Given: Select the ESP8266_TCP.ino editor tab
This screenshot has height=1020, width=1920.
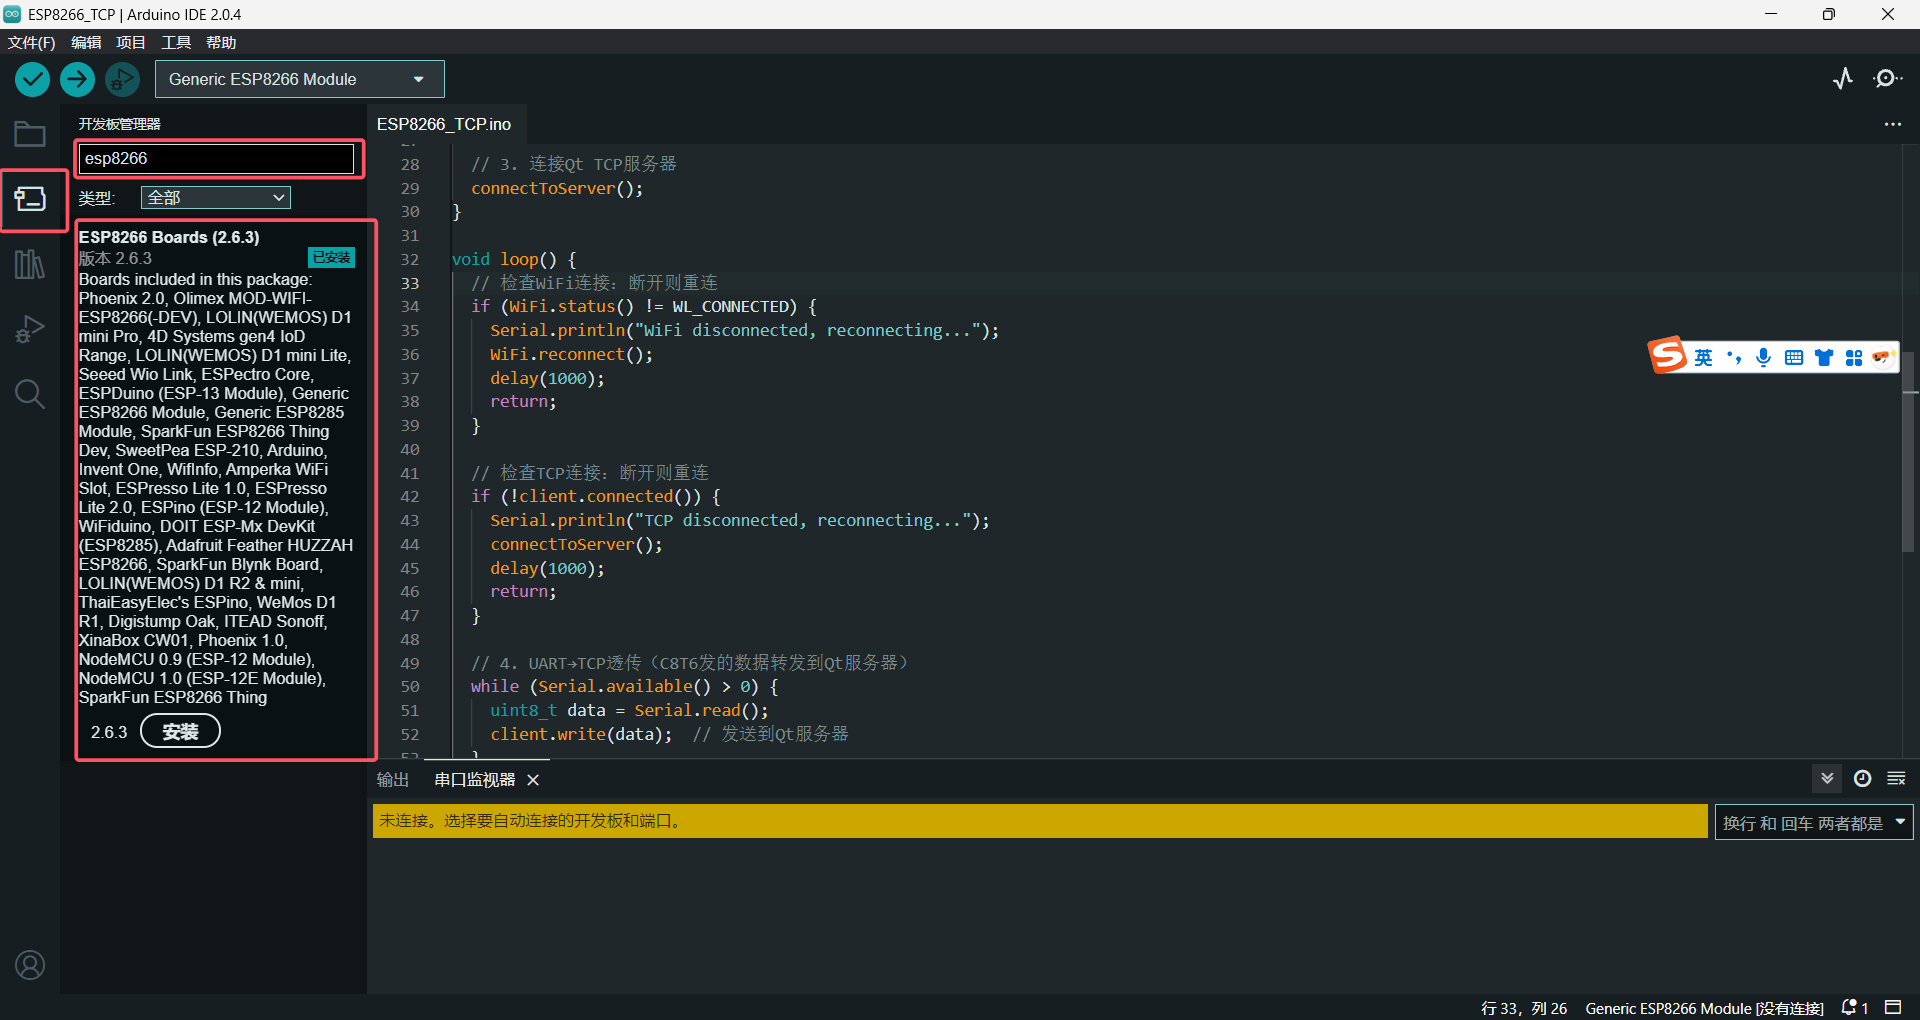Looking at the screenshot, I should point(444,124).
